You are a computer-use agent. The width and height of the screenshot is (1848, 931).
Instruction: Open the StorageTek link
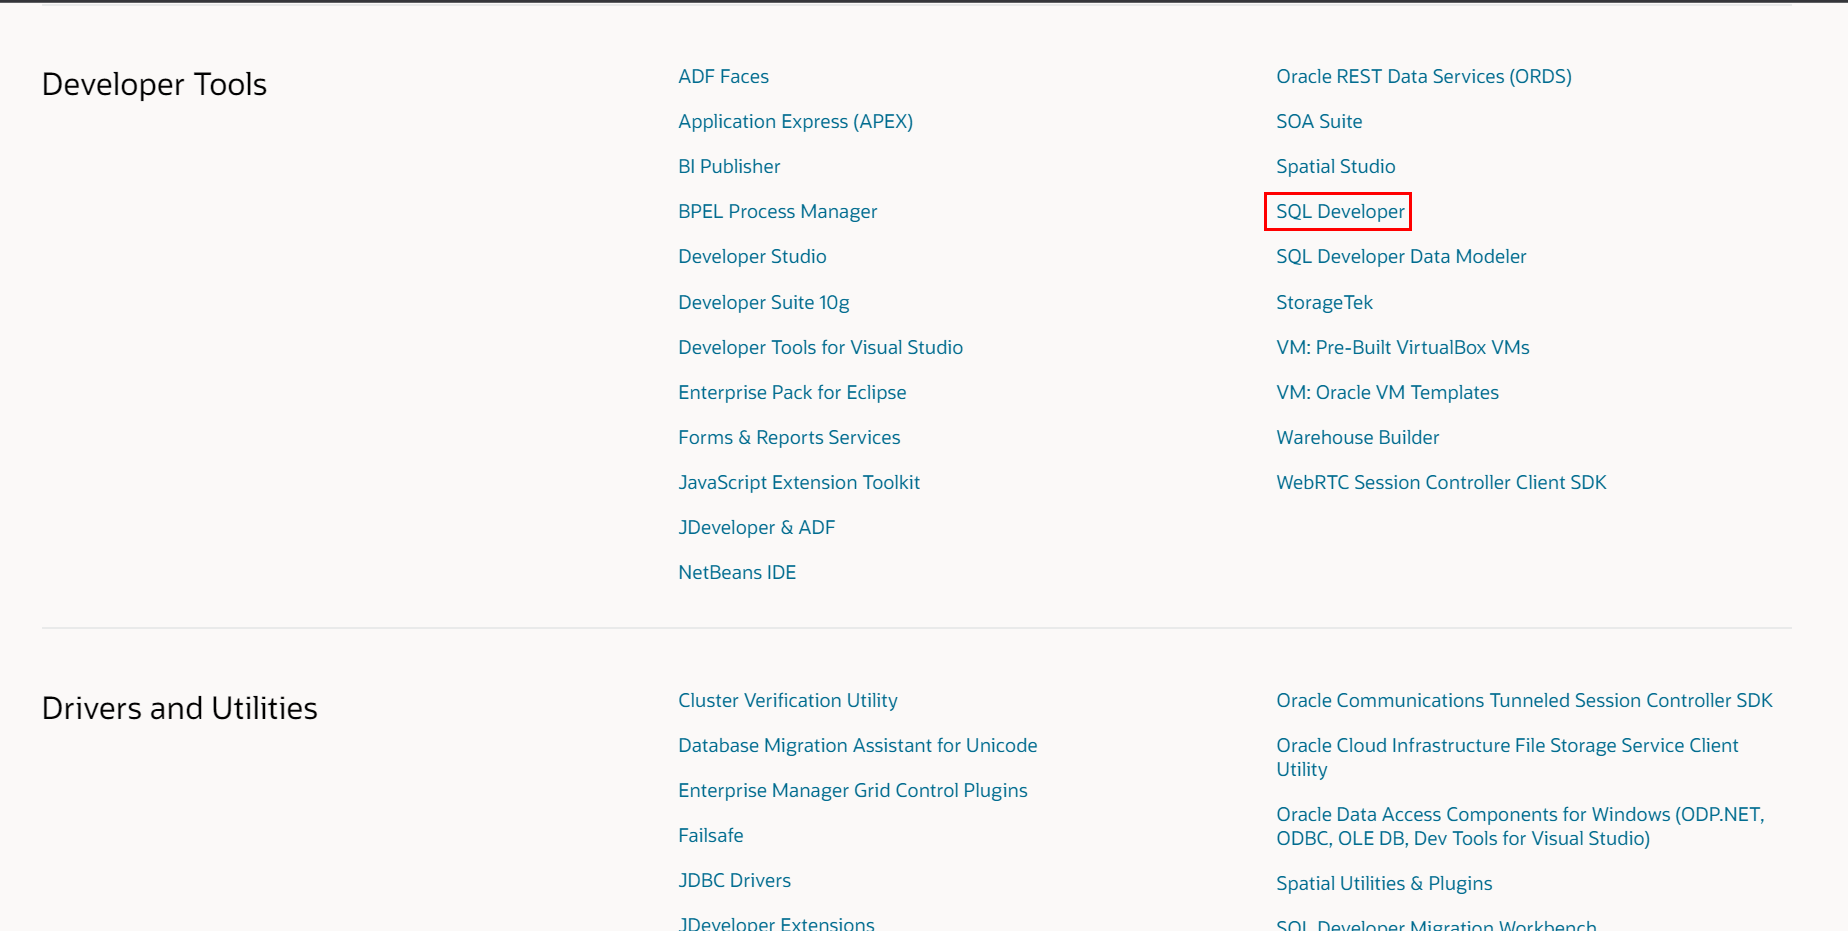1324,302
